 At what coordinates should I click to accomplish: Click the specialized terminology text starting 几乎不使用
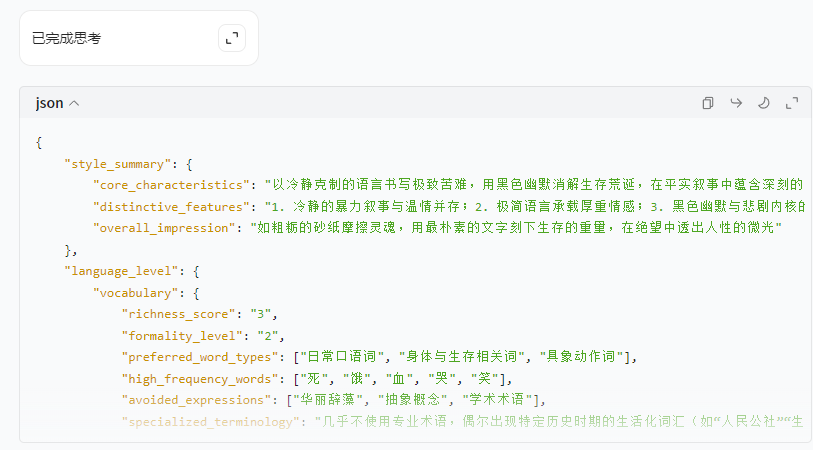559,421
